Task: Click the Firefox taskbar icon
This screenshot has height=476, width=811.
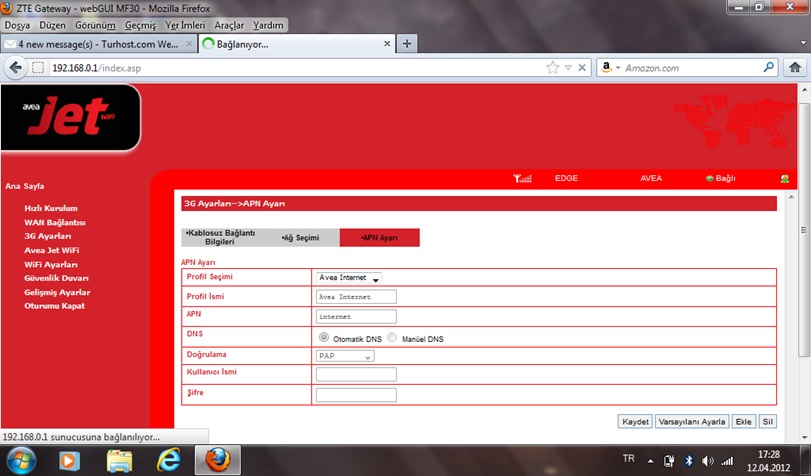Action: [218, 460]
